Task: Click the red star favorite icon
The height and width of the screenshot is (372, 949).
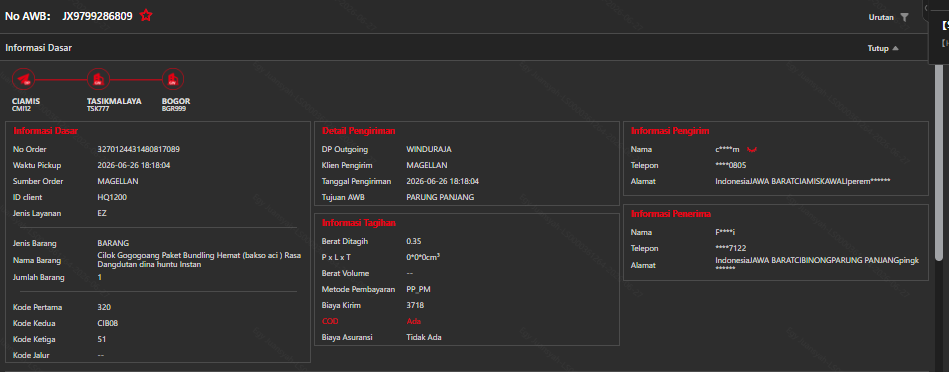Action: (x=146, y=16)
